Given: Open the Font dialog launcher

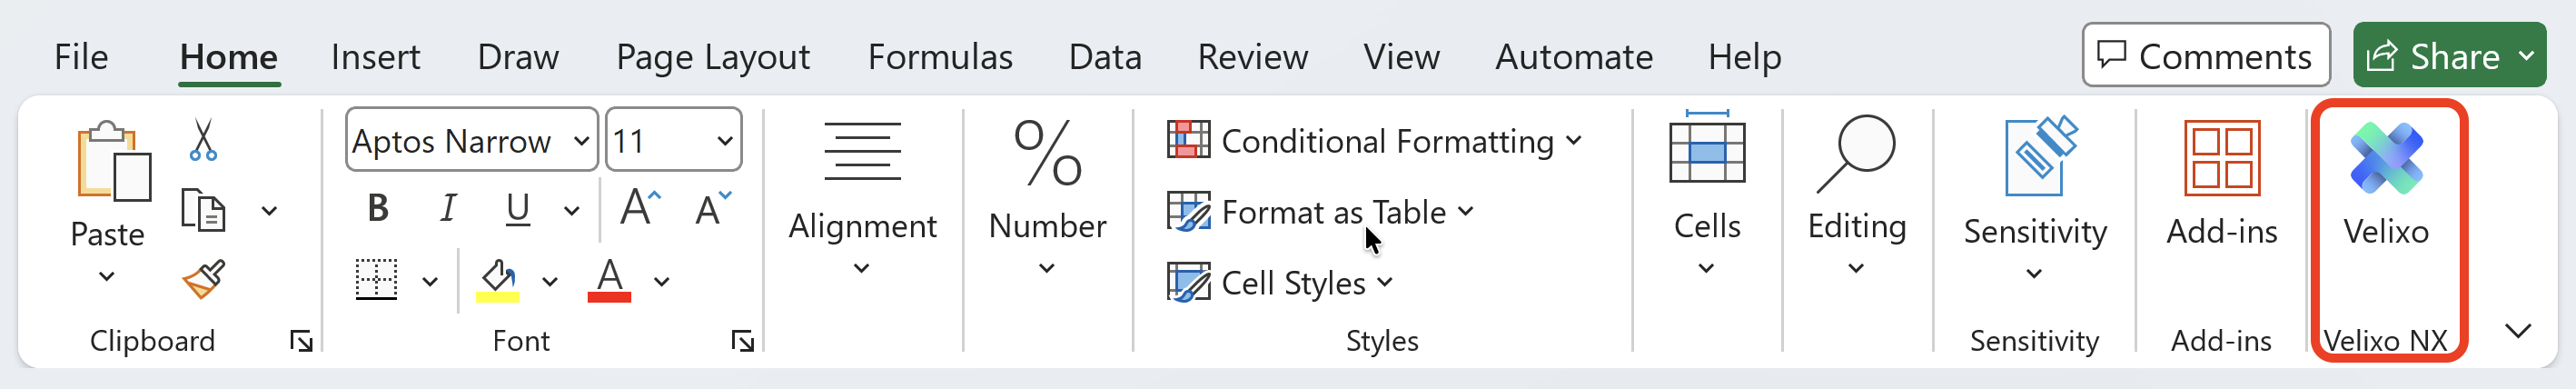Looking at the screenshot, I should [742, 342].
